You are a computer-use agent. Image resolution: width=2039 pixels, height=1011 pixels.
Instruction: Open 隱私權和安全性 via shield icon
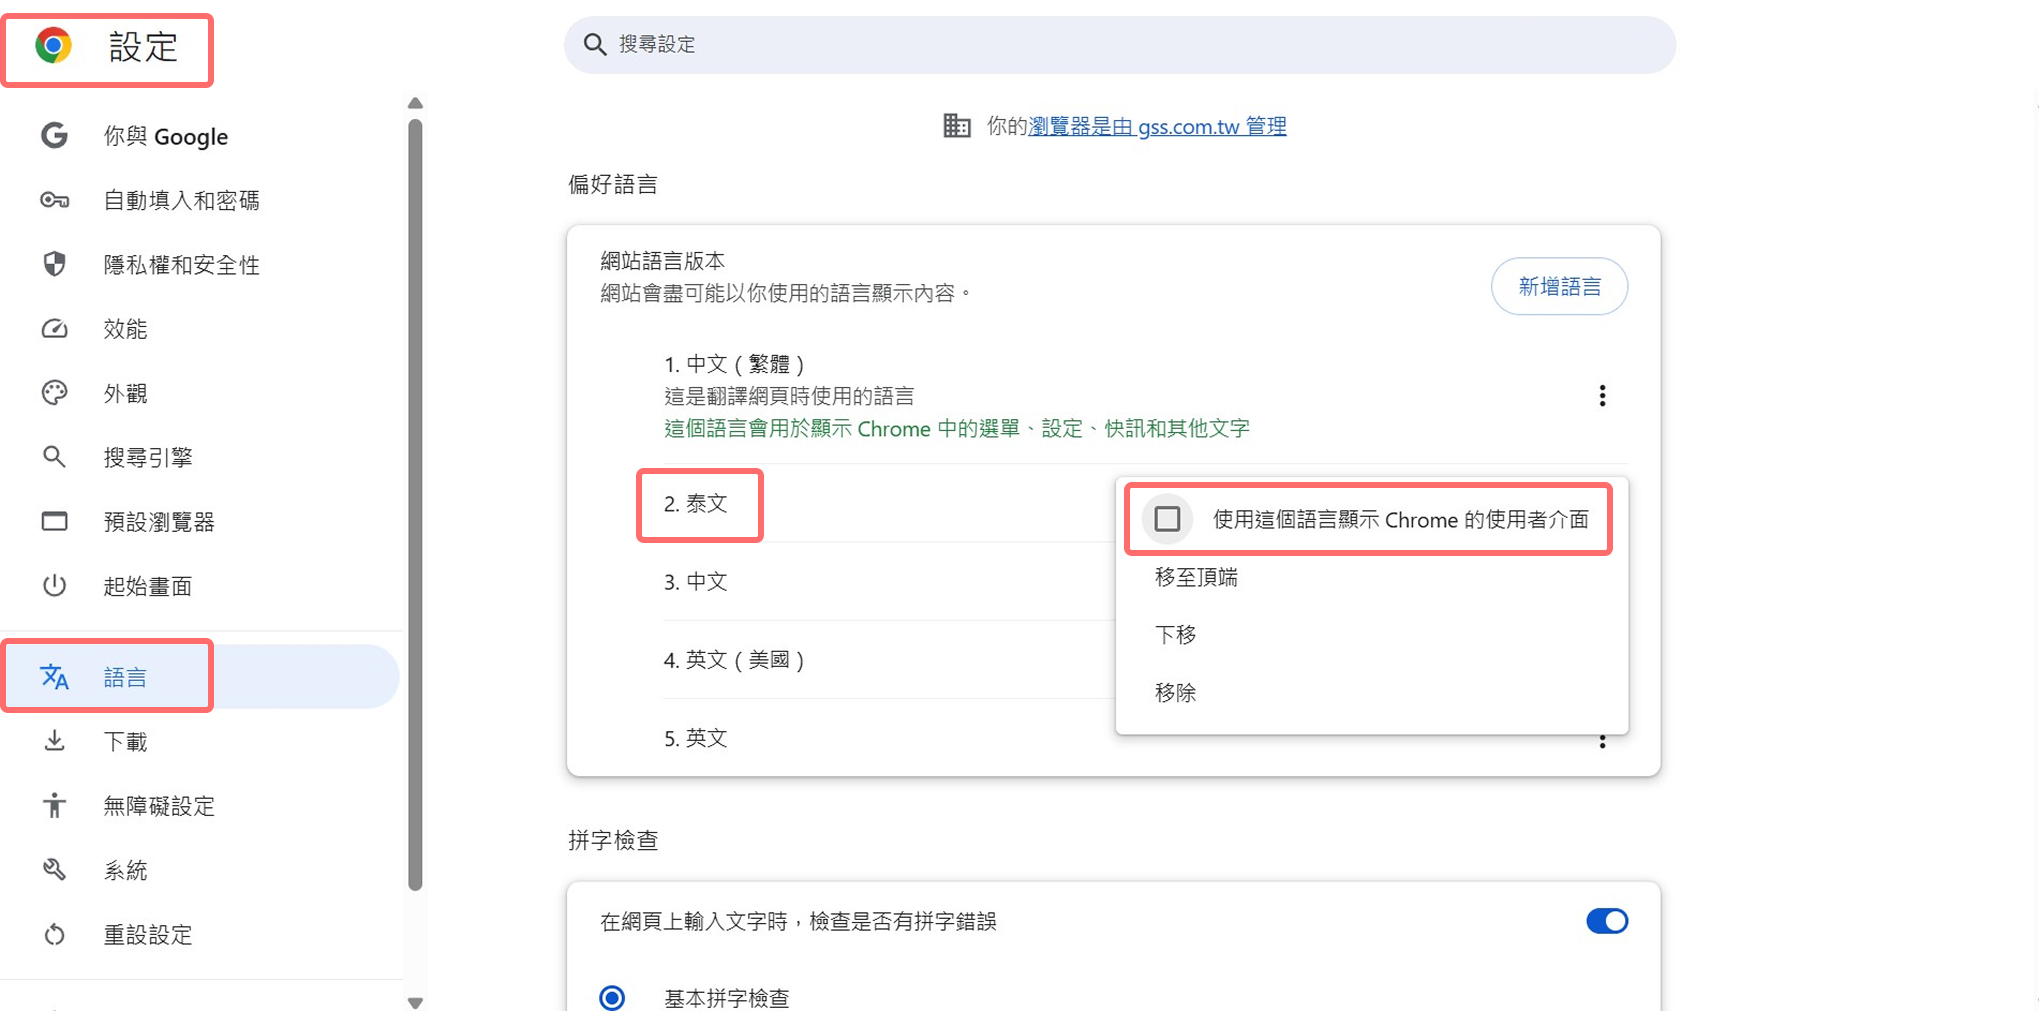tap(54, 264)
